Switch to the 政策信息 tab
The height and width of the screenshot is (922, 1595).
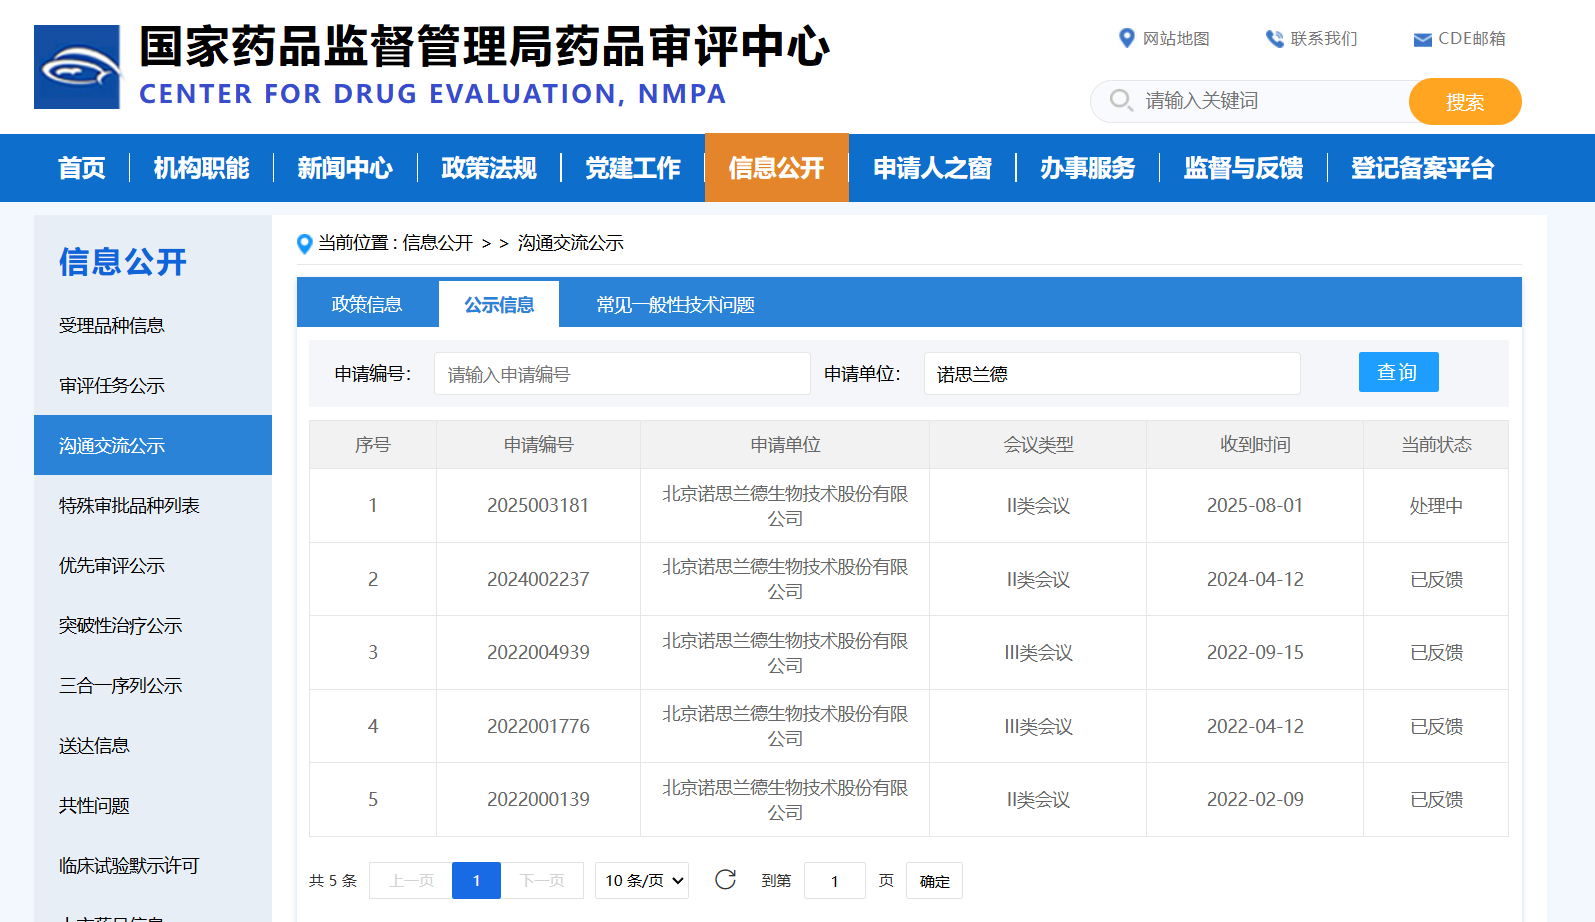click(367, 304)
